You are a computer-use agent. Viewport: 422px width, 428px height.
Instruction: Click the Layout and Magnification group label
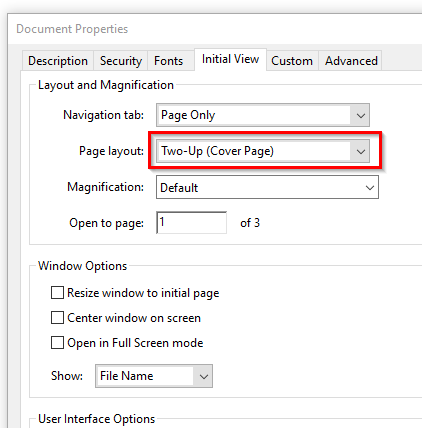(106, 85)
